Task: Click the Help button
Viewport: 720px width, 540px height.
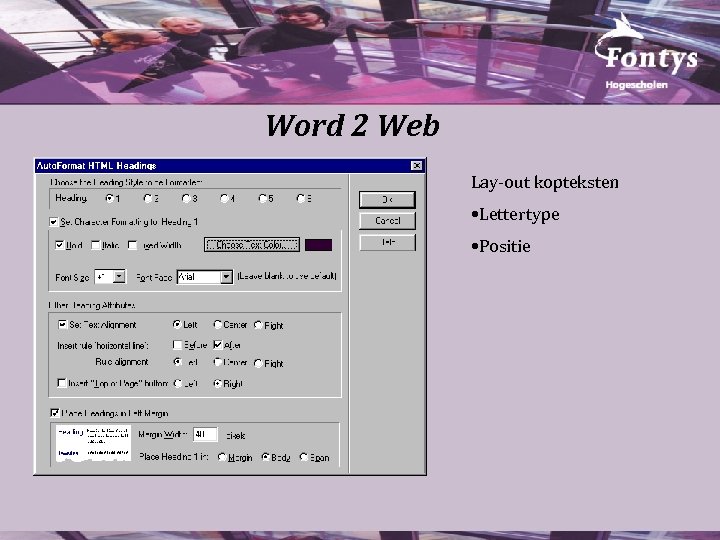Action: (388, 242)
